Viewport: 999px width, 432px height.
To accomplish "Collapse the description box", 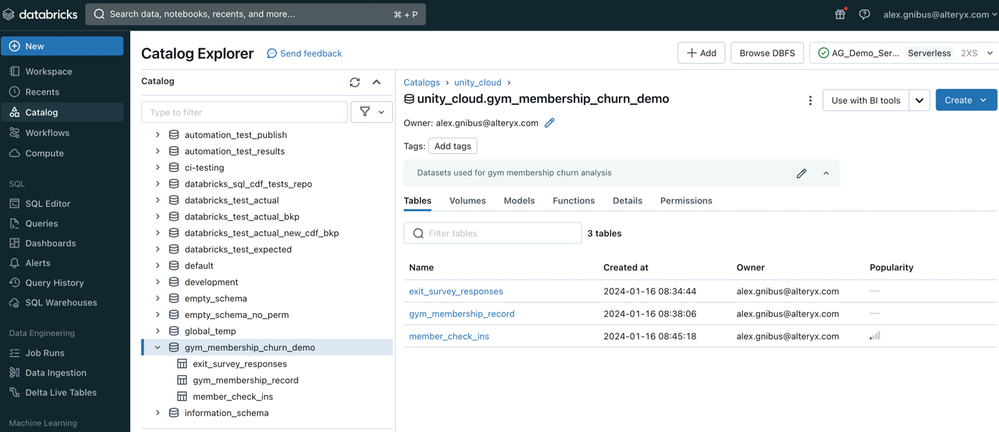I will pos(826,173).
